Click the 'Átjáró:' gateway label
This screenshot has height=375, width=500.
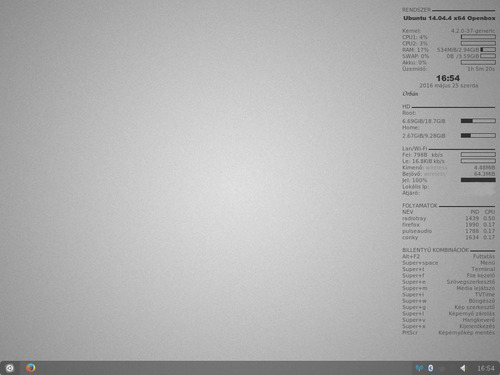411,193
